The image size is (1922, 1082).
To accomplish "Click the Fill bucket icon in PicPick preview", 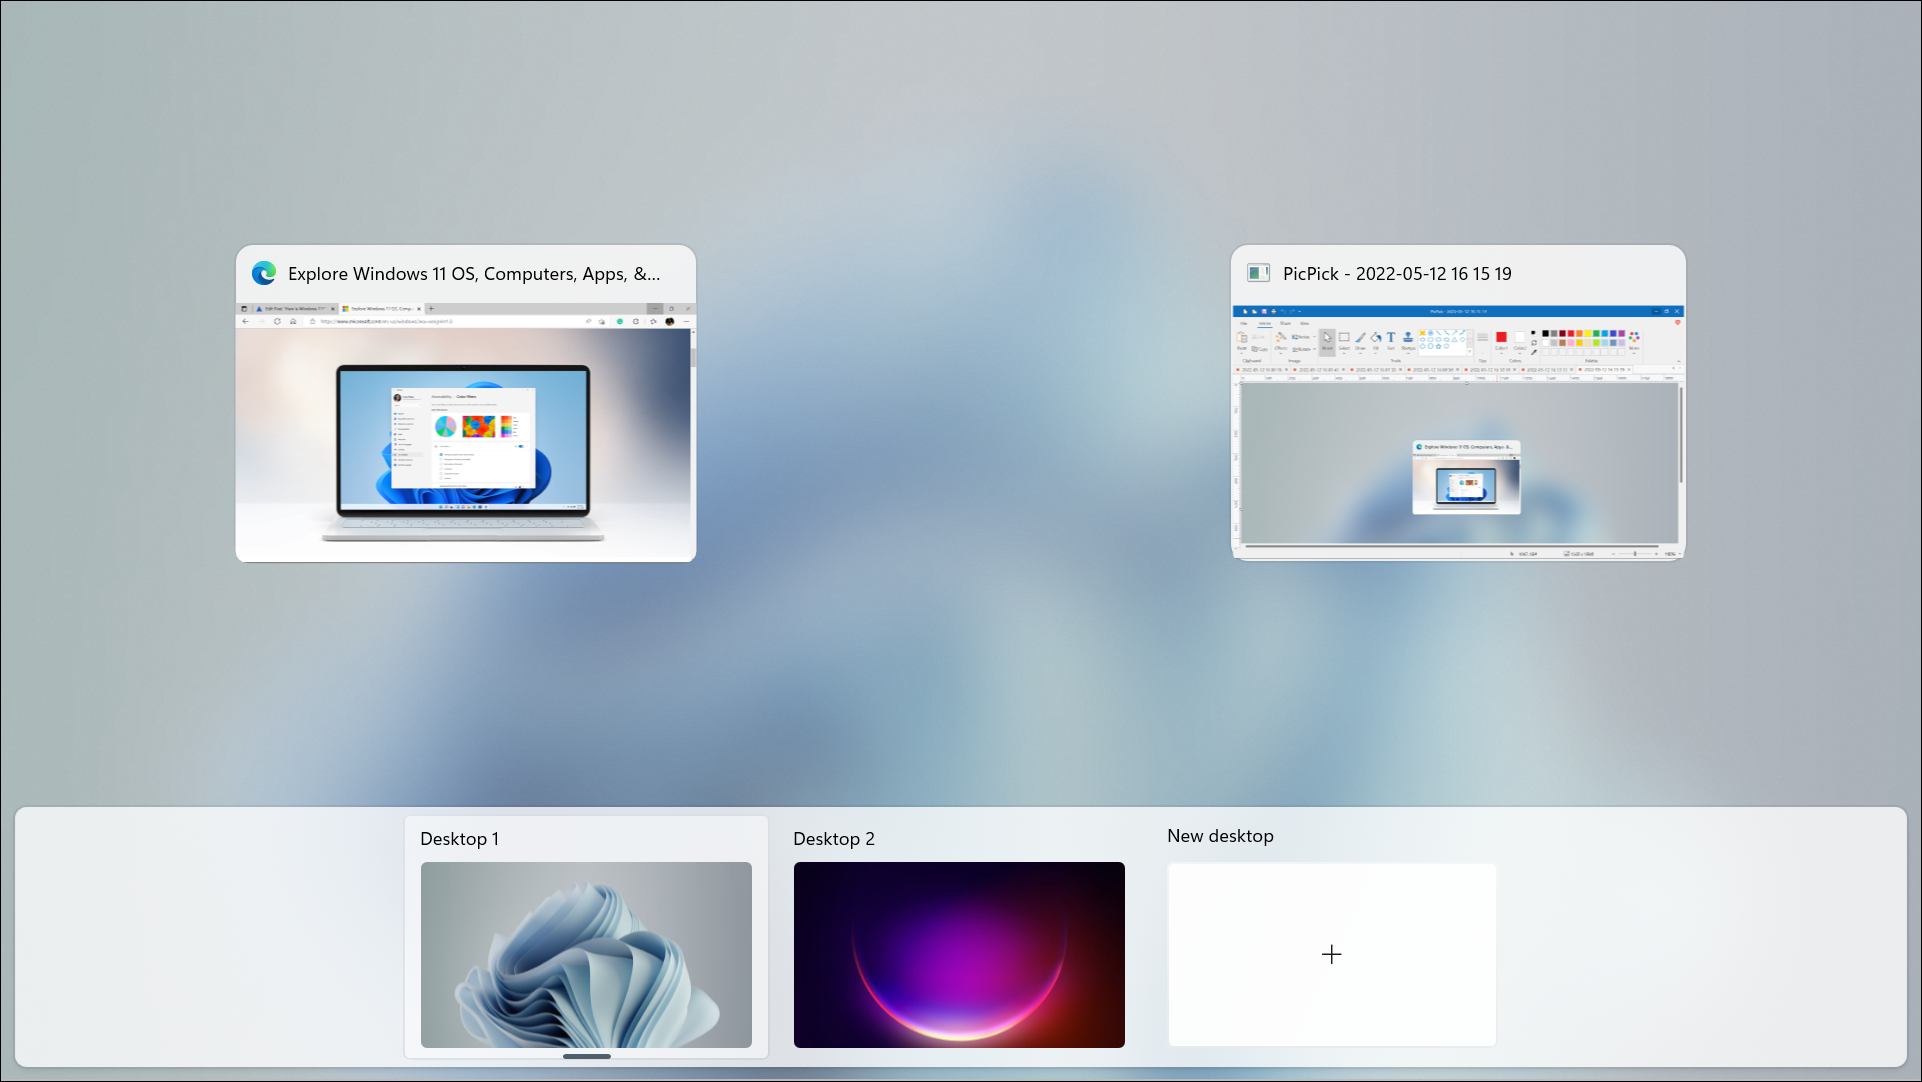I will pos(1376,338).
